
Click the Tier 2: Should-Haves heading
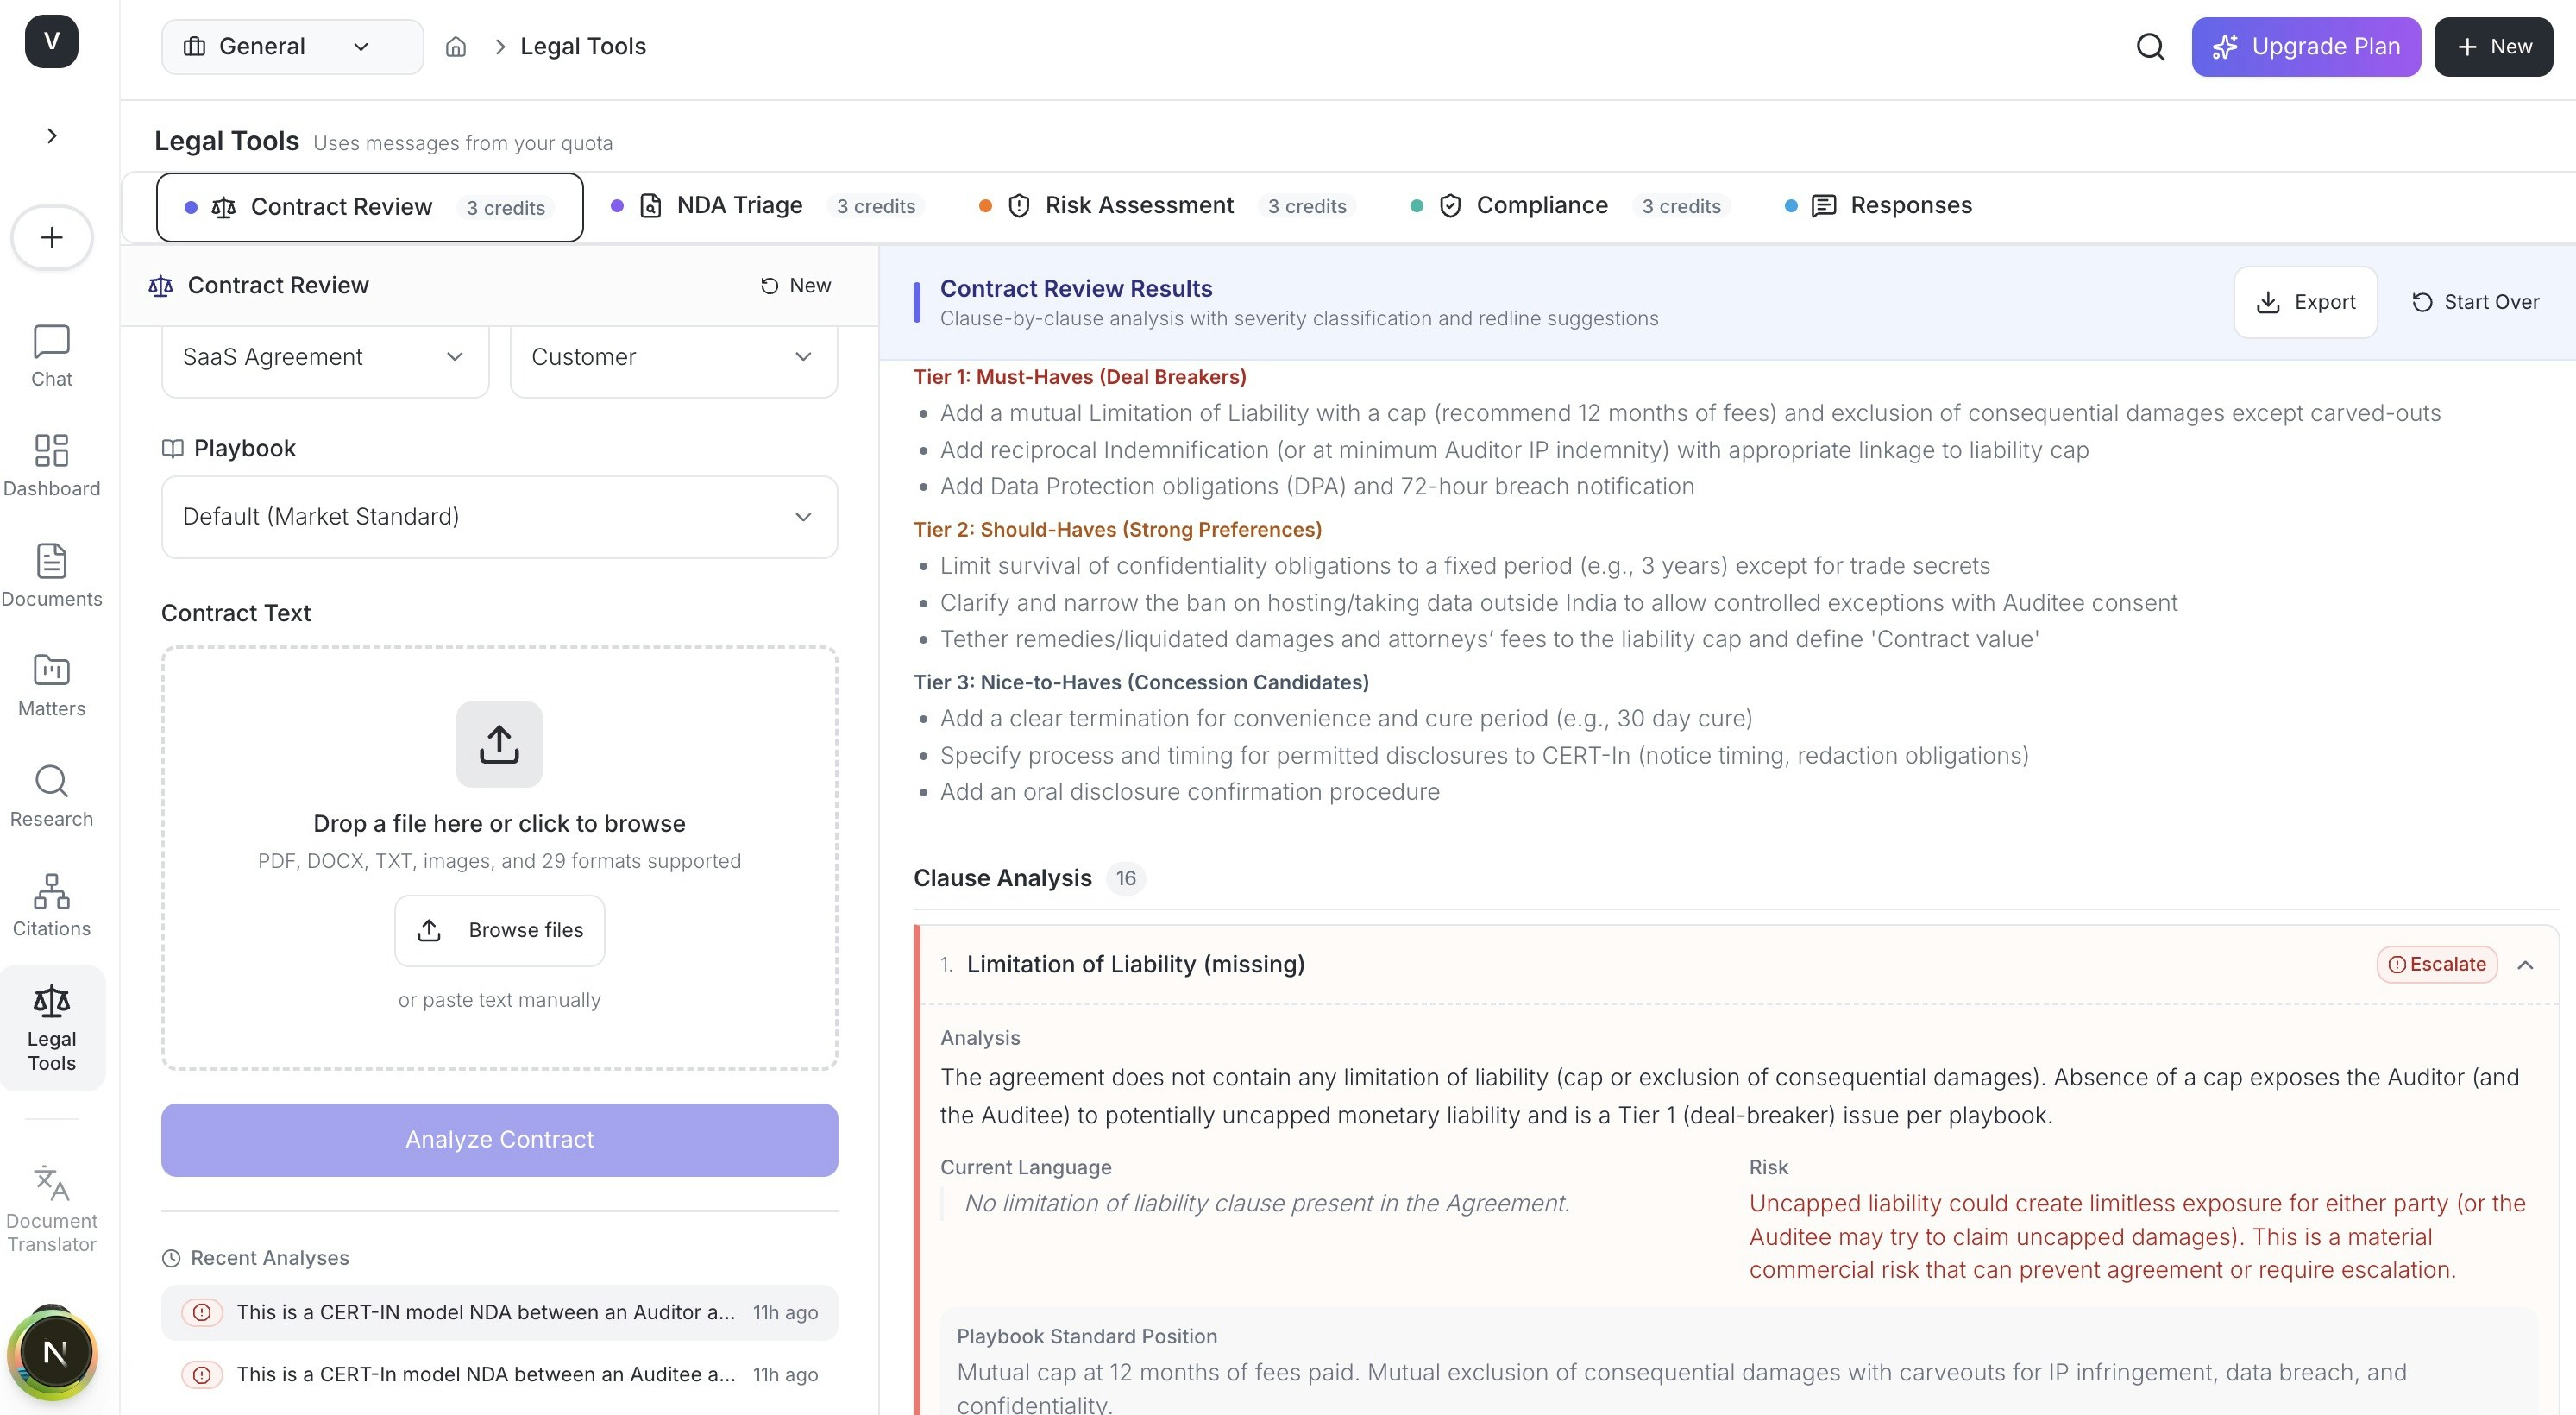1118,530
